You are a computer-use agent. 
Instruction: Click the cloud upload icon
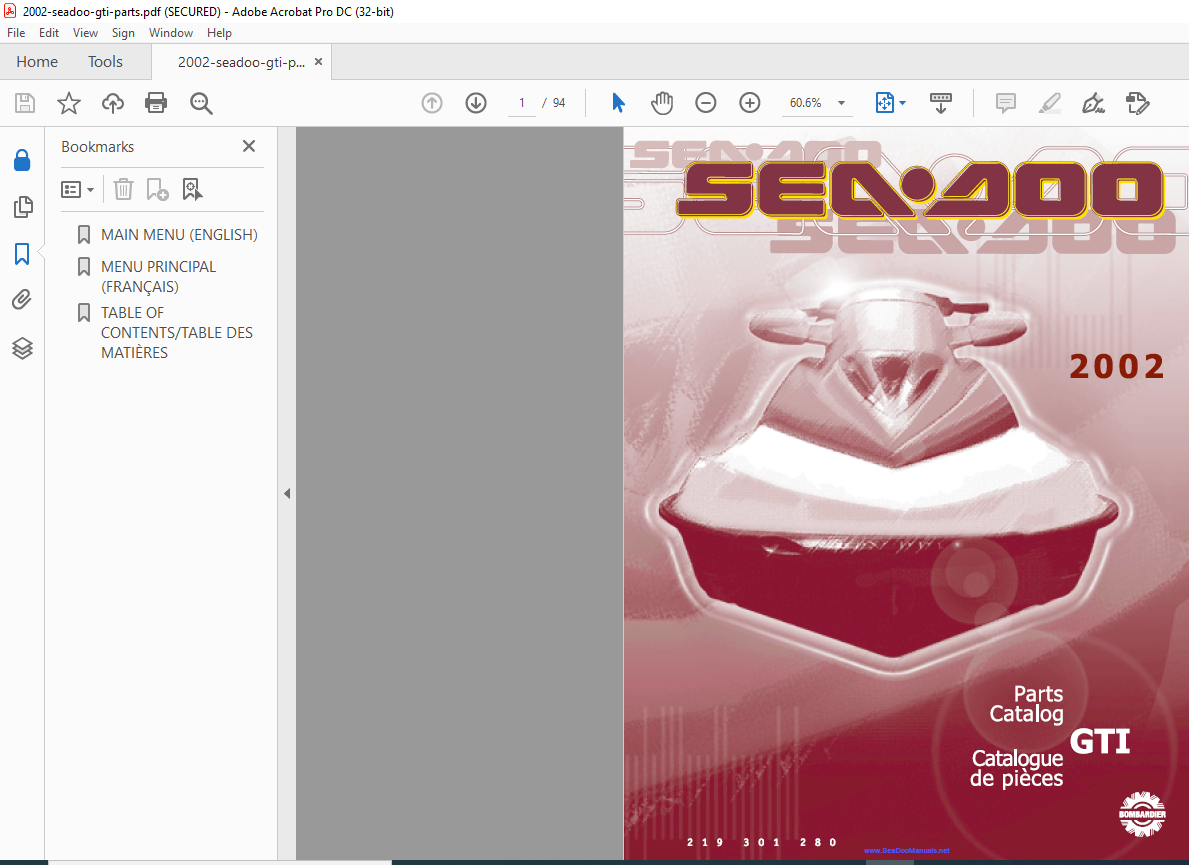pyautogui.click(x=113, y=103)
